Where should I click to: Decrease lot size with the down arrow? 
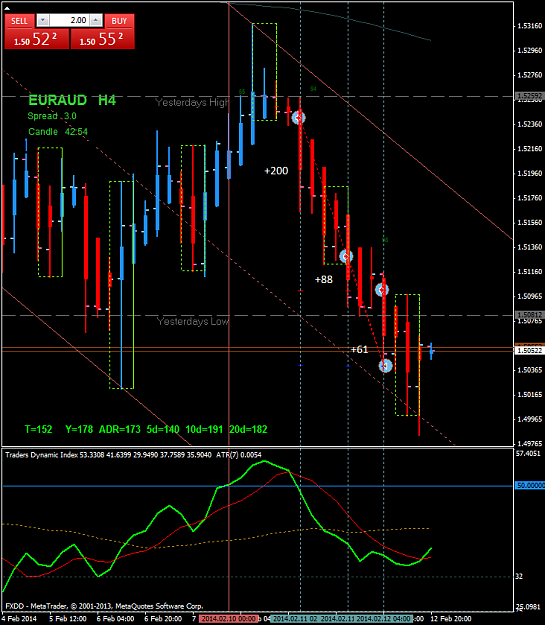tap(43, 20)
